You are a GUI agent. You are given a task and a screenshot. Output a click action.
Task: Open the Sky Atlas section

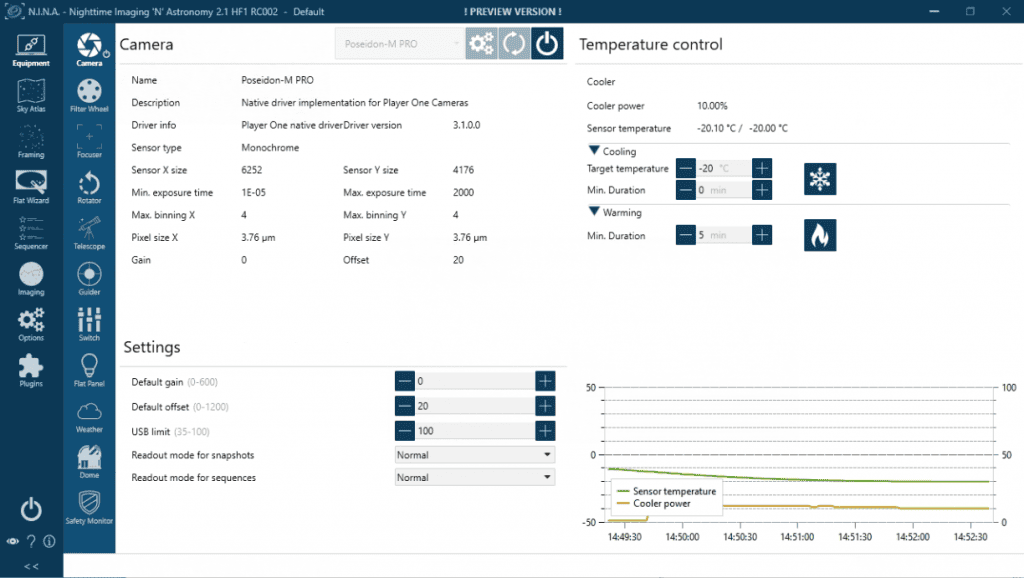click(x=31, y=95)
